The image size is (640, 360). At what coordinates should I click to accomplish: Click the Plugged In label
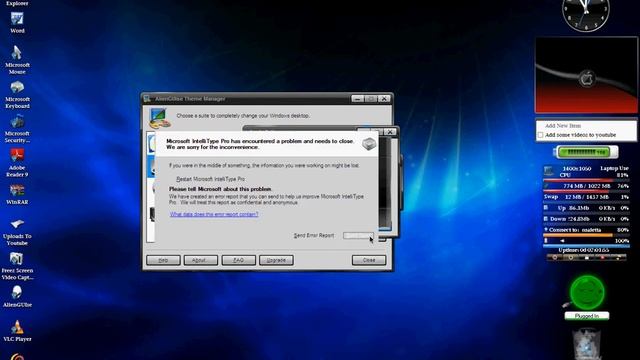coord(587,316)
